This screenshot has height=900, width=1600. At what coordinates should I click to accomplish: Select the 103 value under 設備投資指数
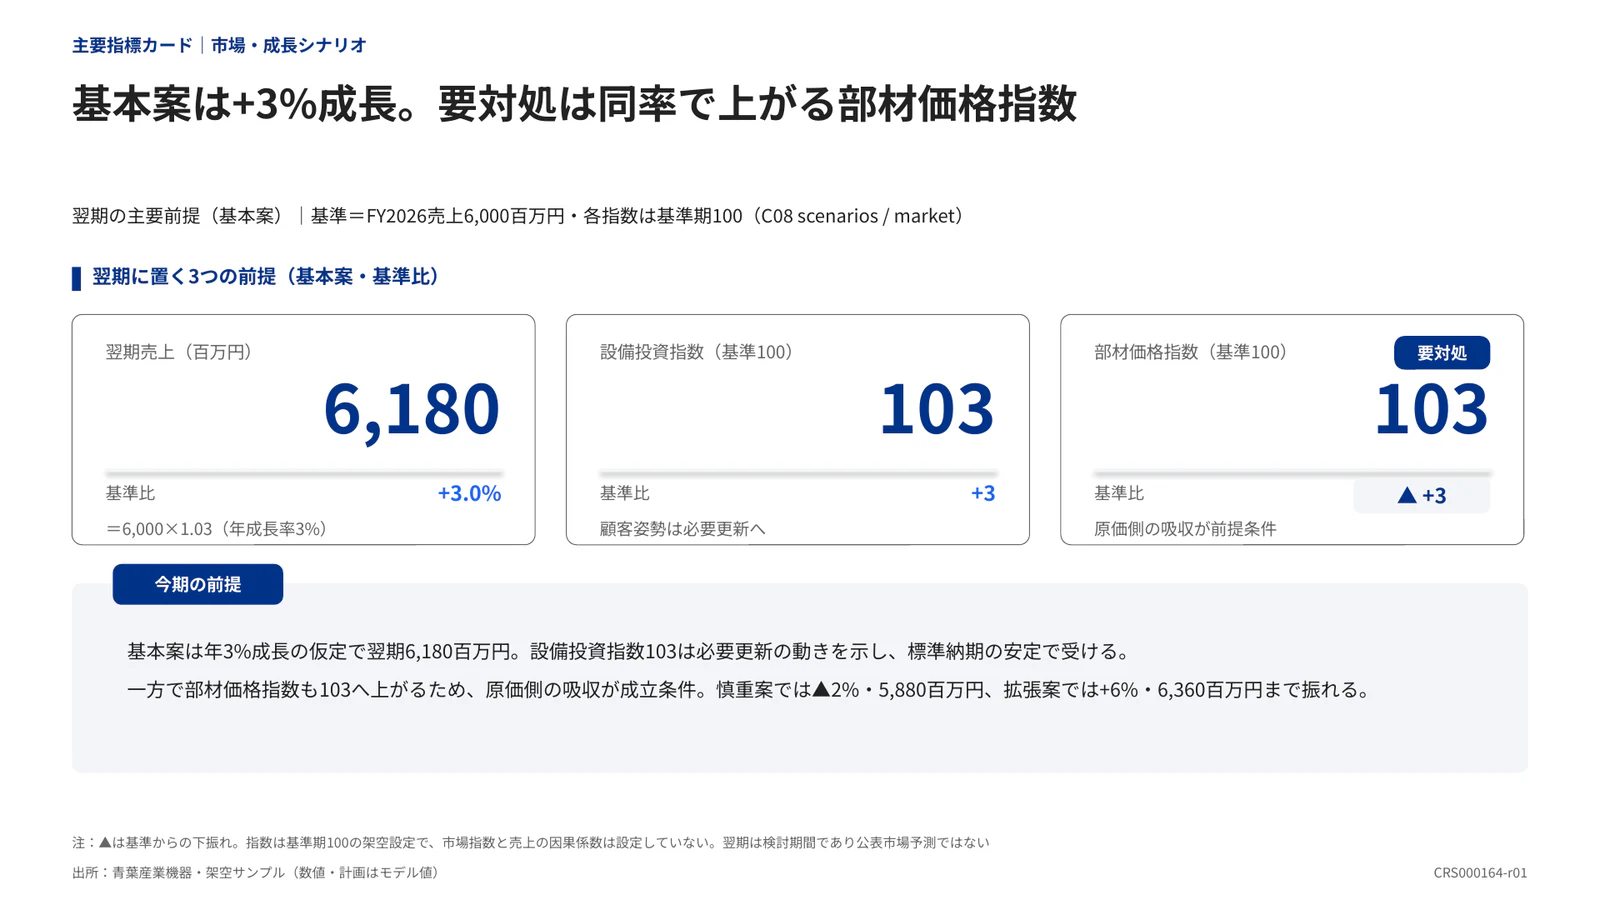(936, 409)
